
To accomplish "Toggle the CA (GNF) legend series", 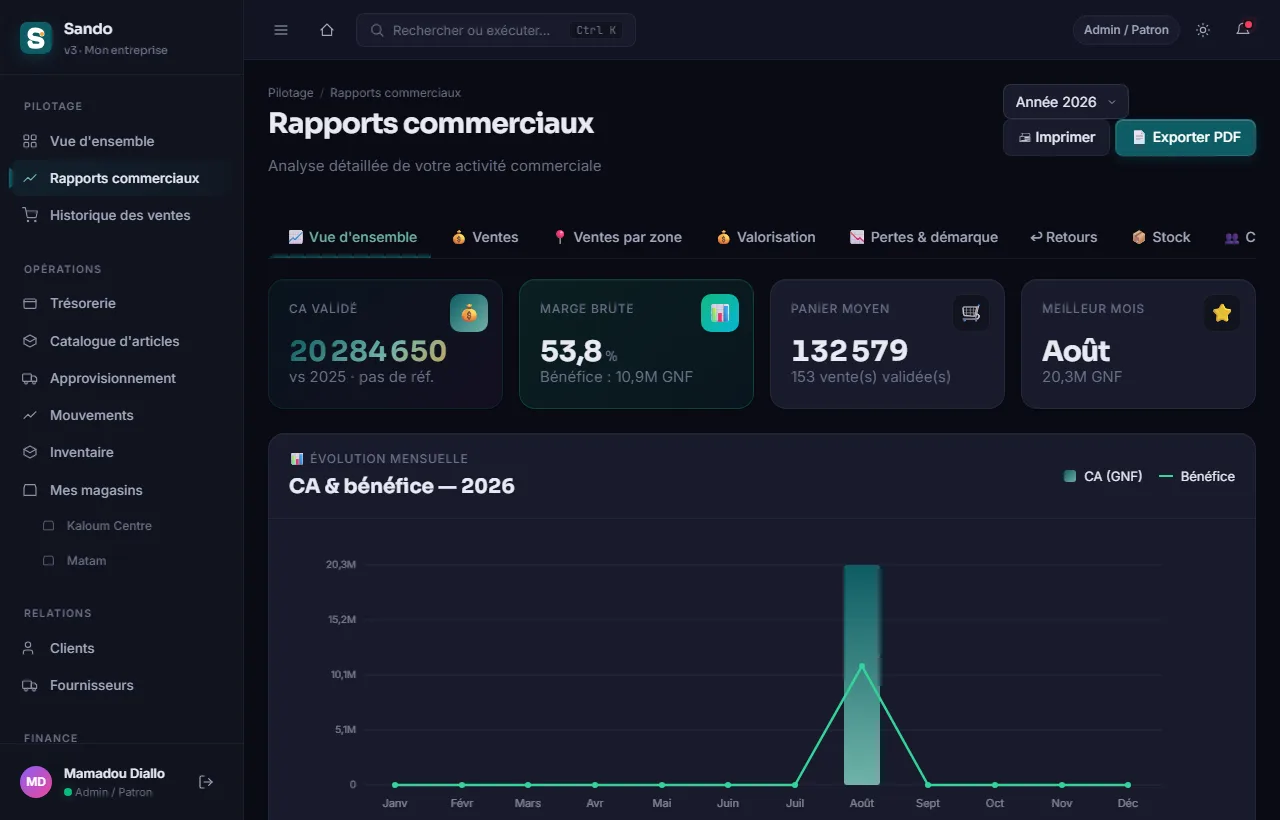I will pyautogui.click(x=1103, y=476).
